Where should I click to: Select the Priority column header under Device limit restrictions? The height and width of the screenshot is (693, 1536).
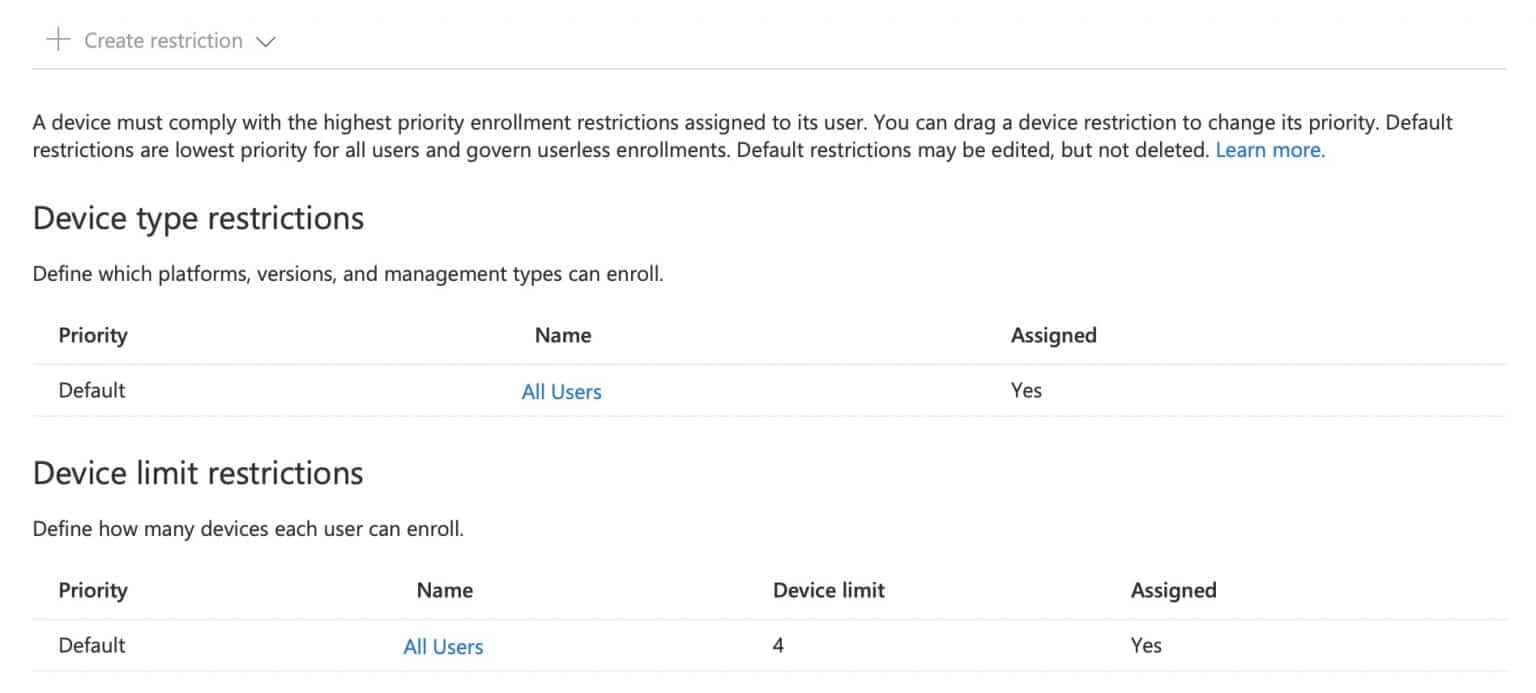92,590
